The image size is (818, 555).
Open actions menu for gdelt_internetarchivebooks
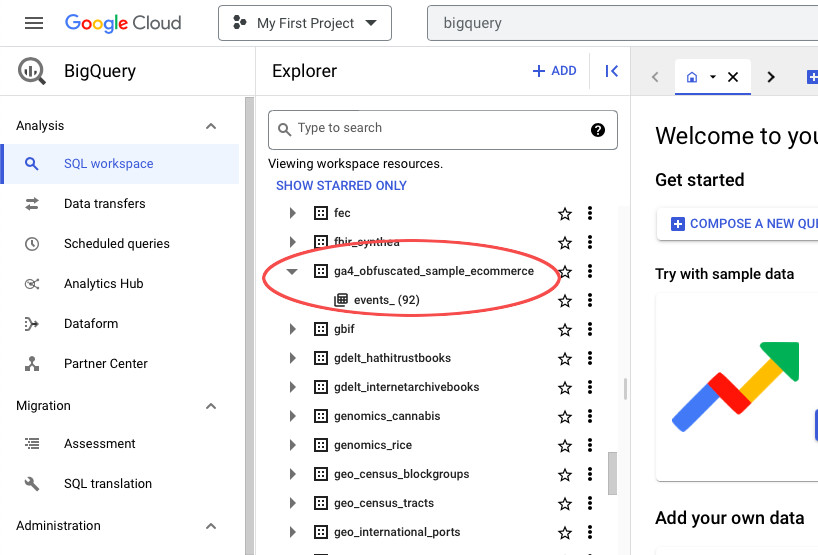tap(590, 387)
